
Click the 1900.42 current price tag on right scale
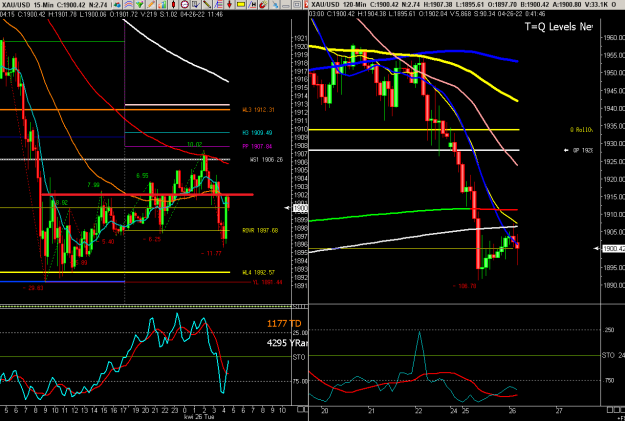(613, 249)
